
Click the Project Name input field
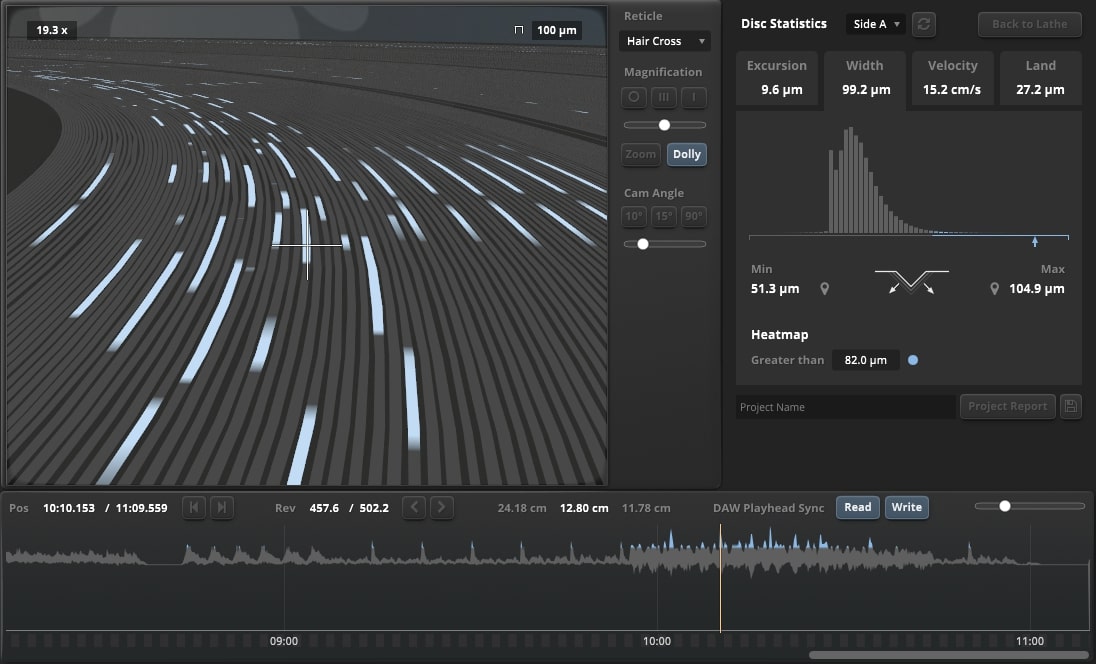845,407
